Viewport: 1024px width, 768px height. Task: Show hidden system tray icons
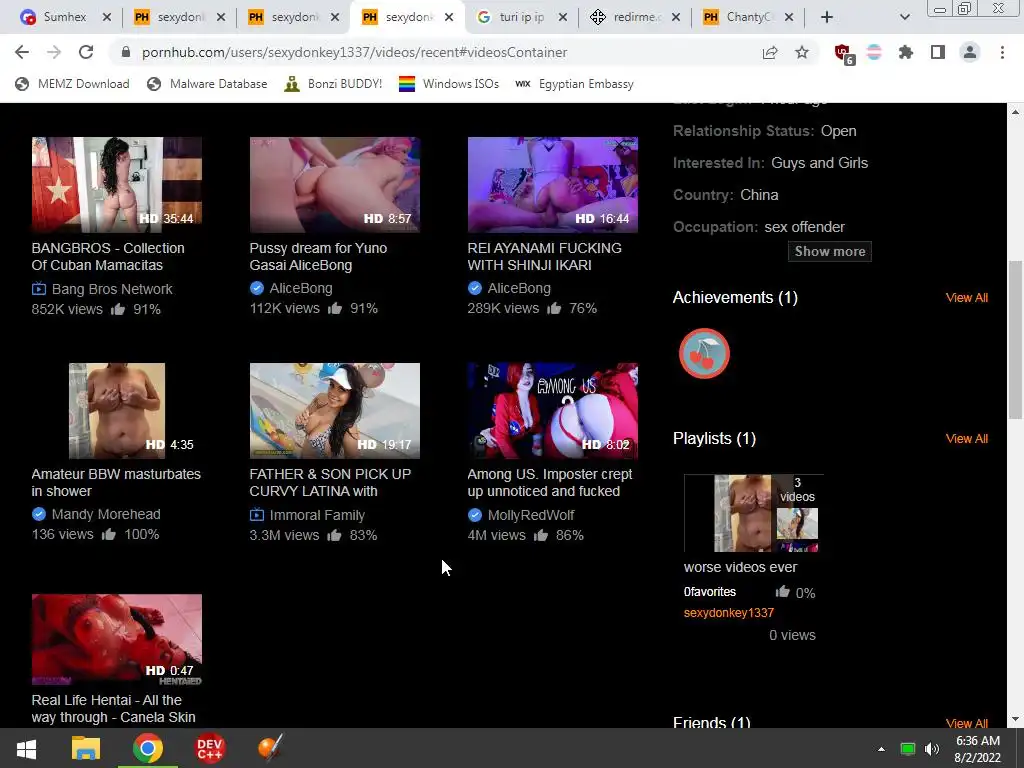point(881,749)
